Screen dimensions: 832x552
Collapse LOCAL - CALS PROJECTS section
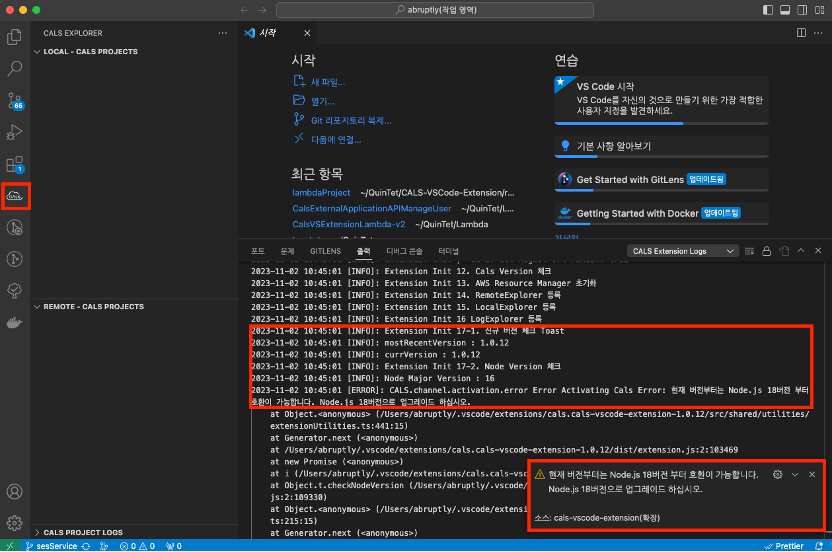point(135,51)
